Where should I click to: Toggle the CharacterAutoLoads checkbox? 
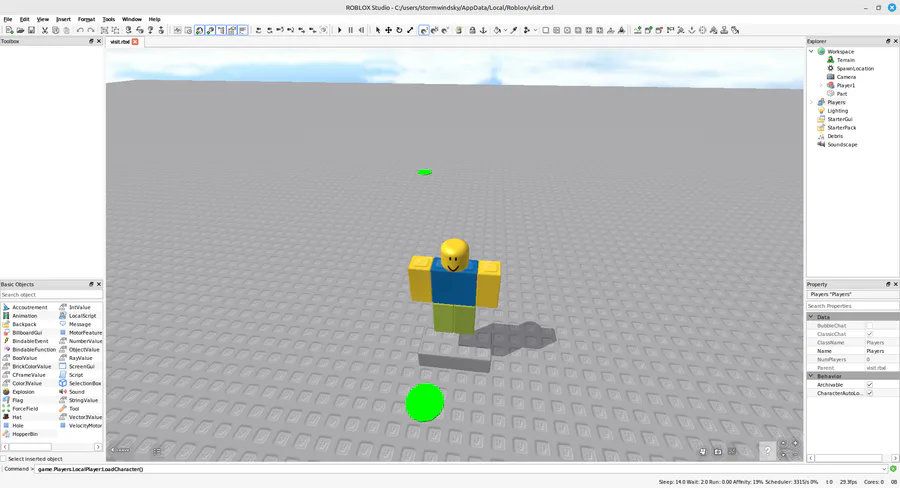click(870, 393)
